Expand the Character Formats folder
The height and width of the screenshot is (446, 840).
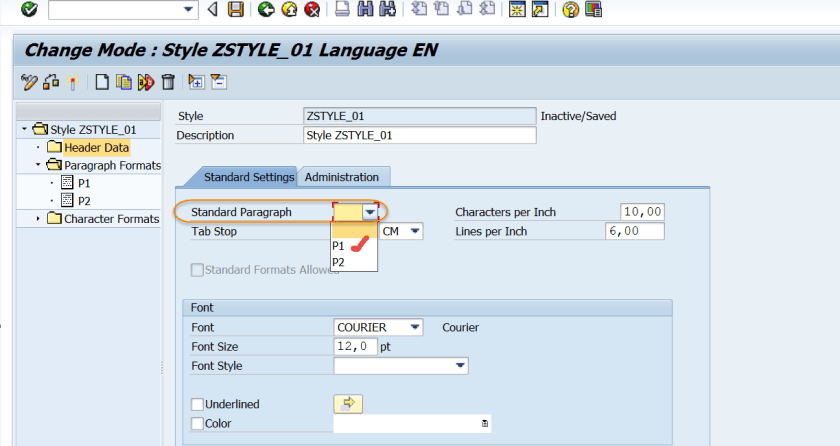[x=39, y=219]
